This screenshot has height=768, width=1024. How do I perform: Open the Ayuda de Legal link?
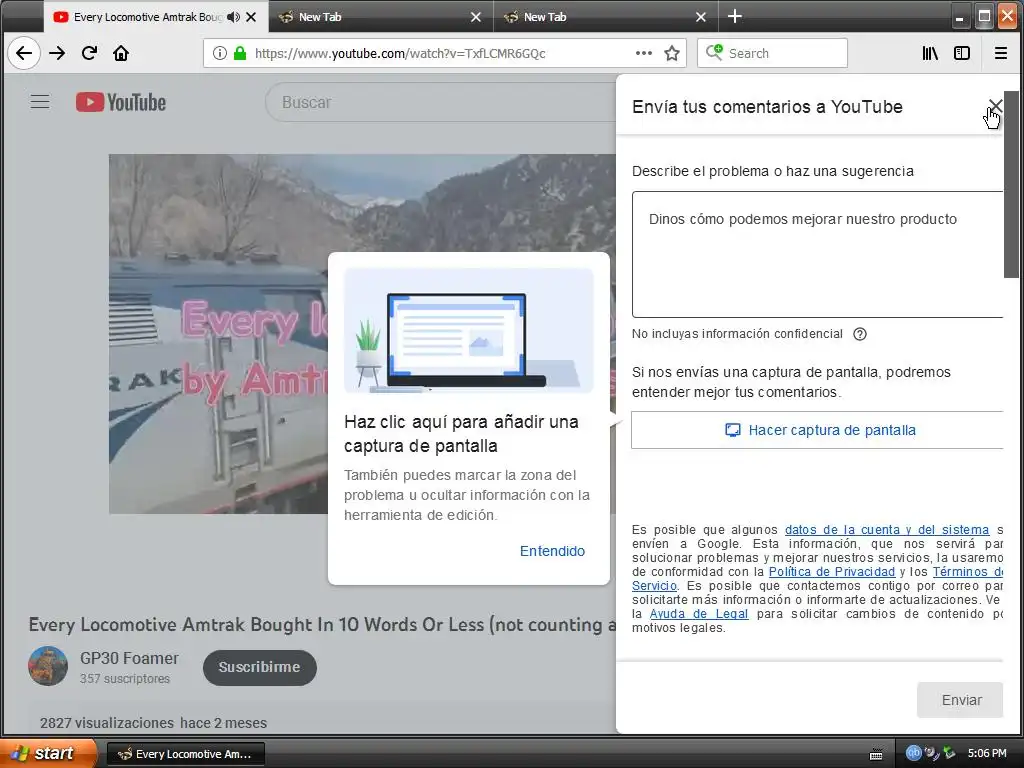699,614
